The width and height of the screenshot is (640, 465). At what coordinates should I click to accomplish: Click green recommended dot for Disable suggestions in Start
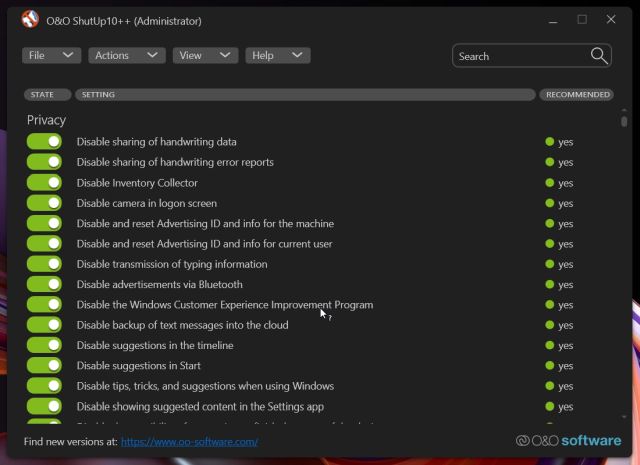(x=549, y=365)
